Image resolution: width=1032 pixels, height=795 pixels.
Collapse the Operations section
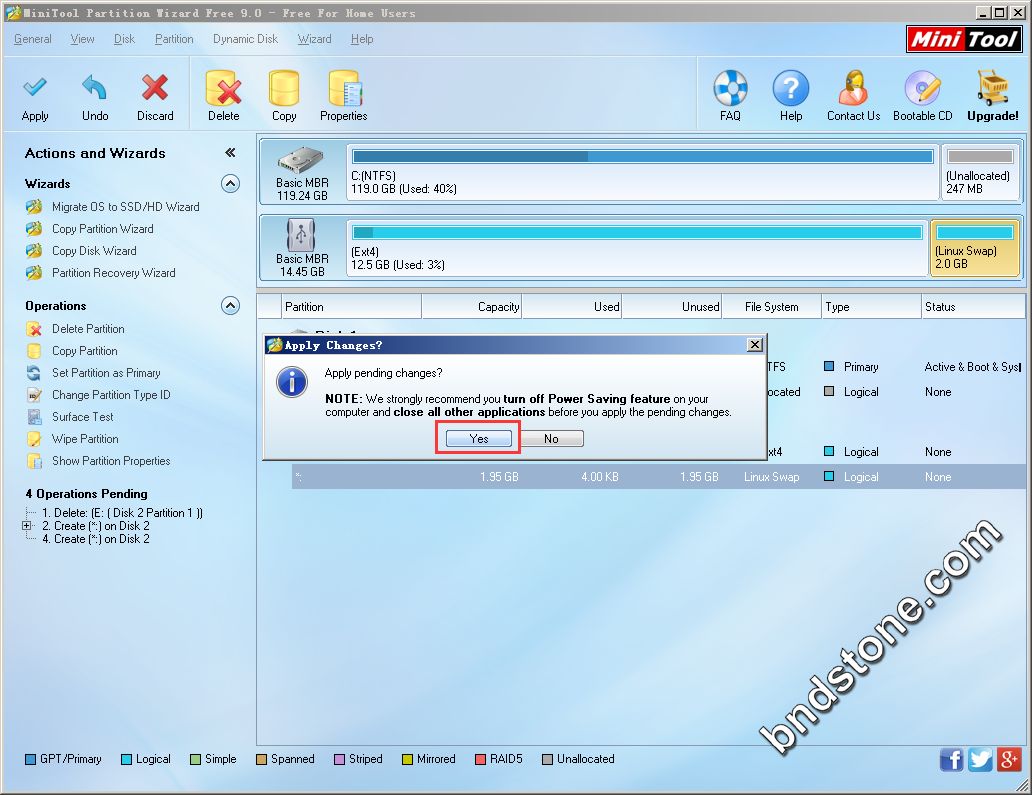pyautogui.click(x=230, y=306)
